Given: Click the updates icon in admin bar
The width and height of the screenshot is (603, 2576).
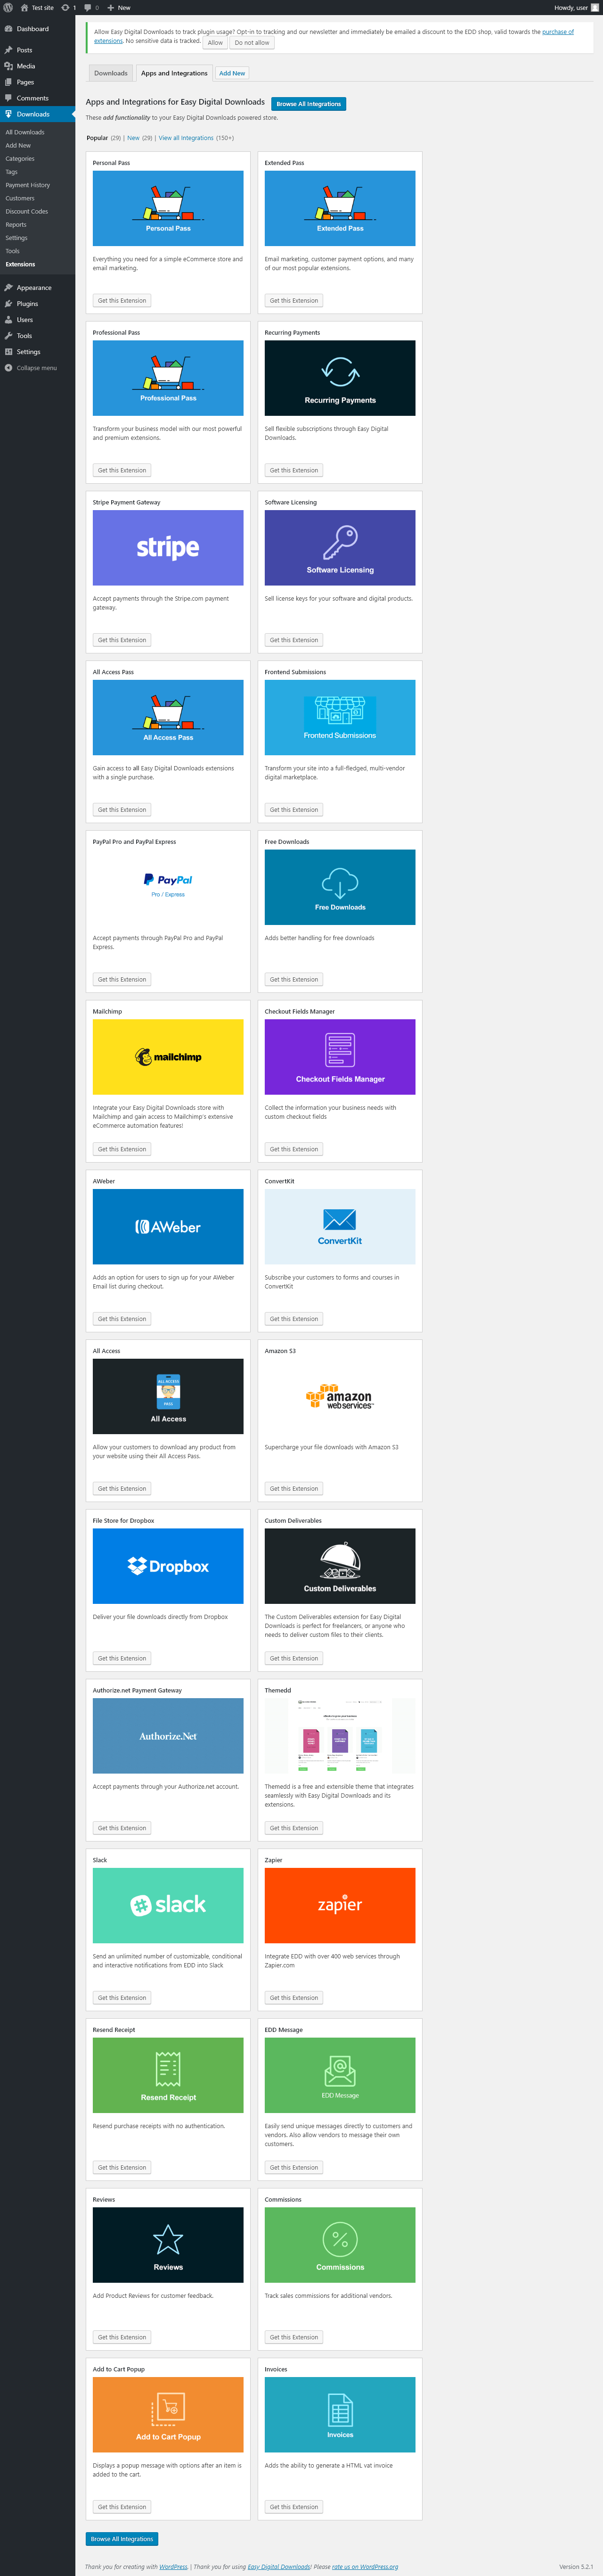Looking at the screenshot, I should click(69, 7).
